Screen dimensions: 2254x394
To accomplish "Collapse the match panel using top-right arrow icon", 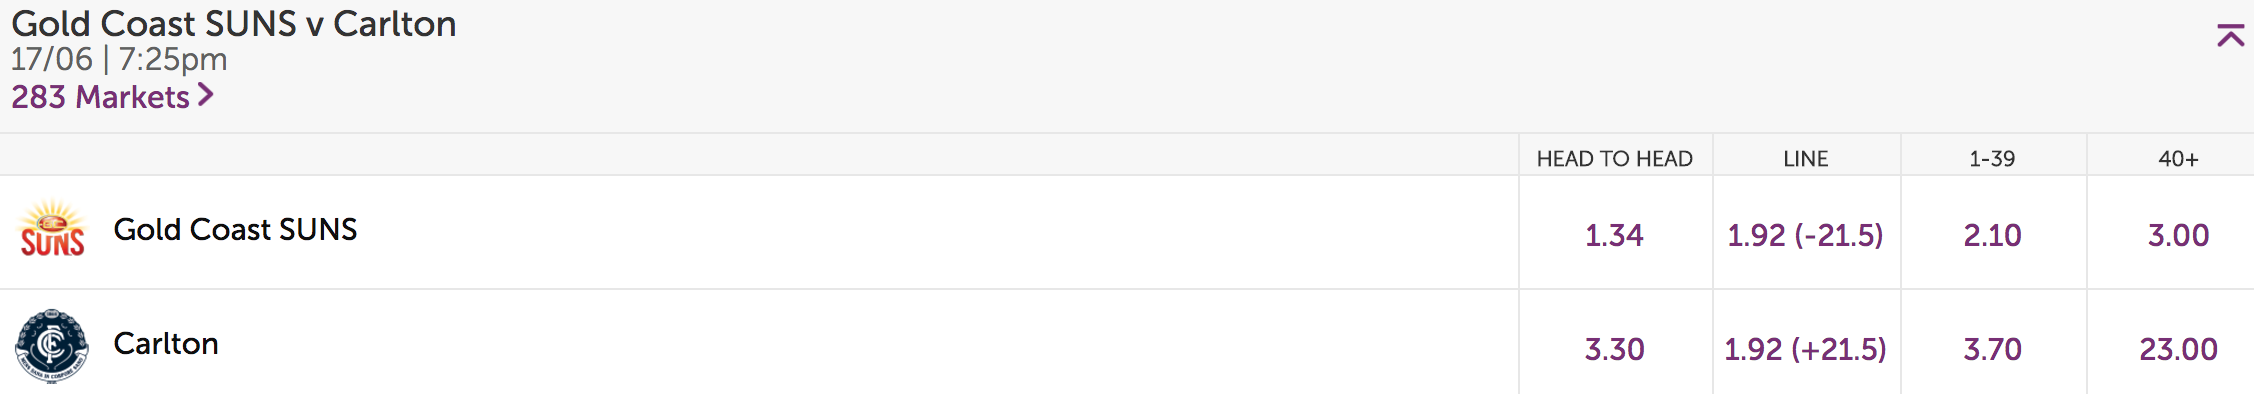I will point(2230,36).
